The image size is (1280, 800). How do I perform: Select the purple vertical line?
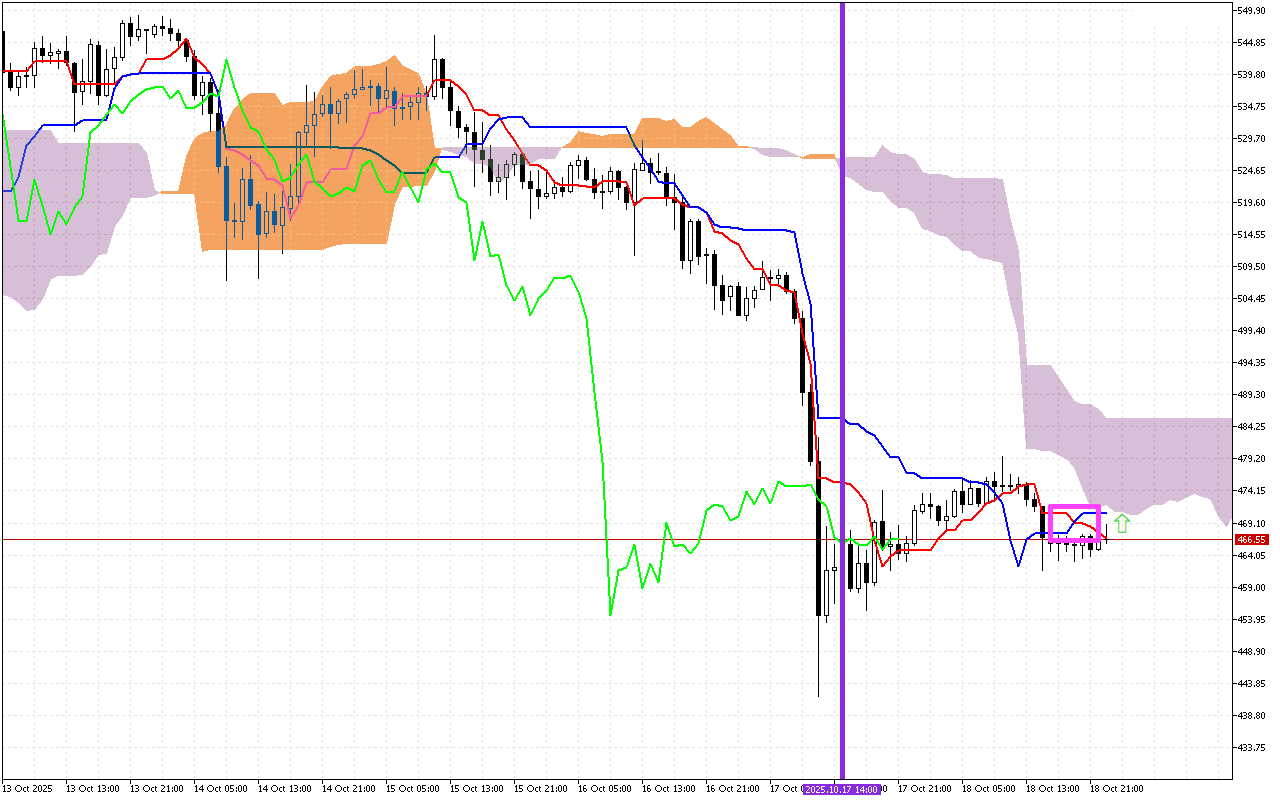842,300
